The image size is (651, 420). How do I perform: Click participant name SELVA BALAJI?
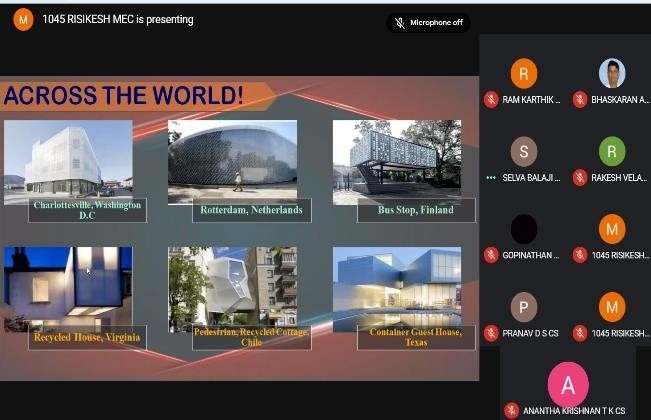(531, 178)
